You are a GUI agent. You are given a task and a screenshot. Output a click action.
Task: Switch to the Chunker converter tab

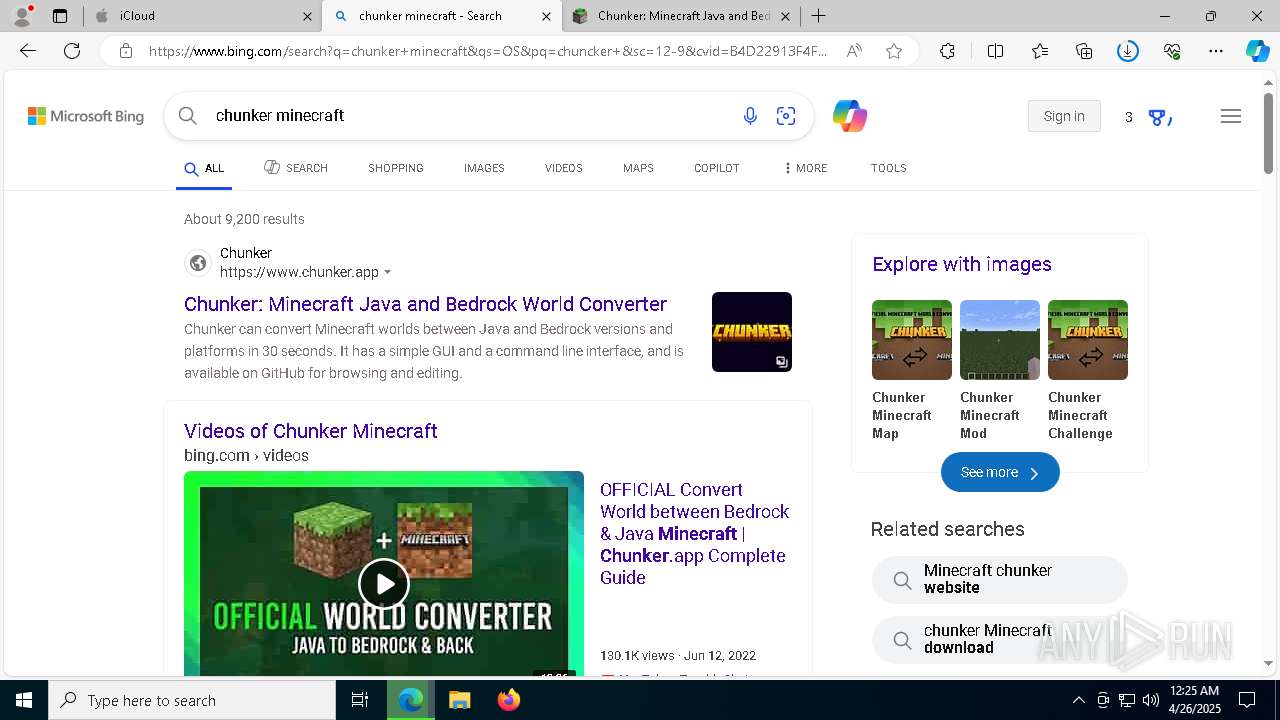tap(680, 16)
